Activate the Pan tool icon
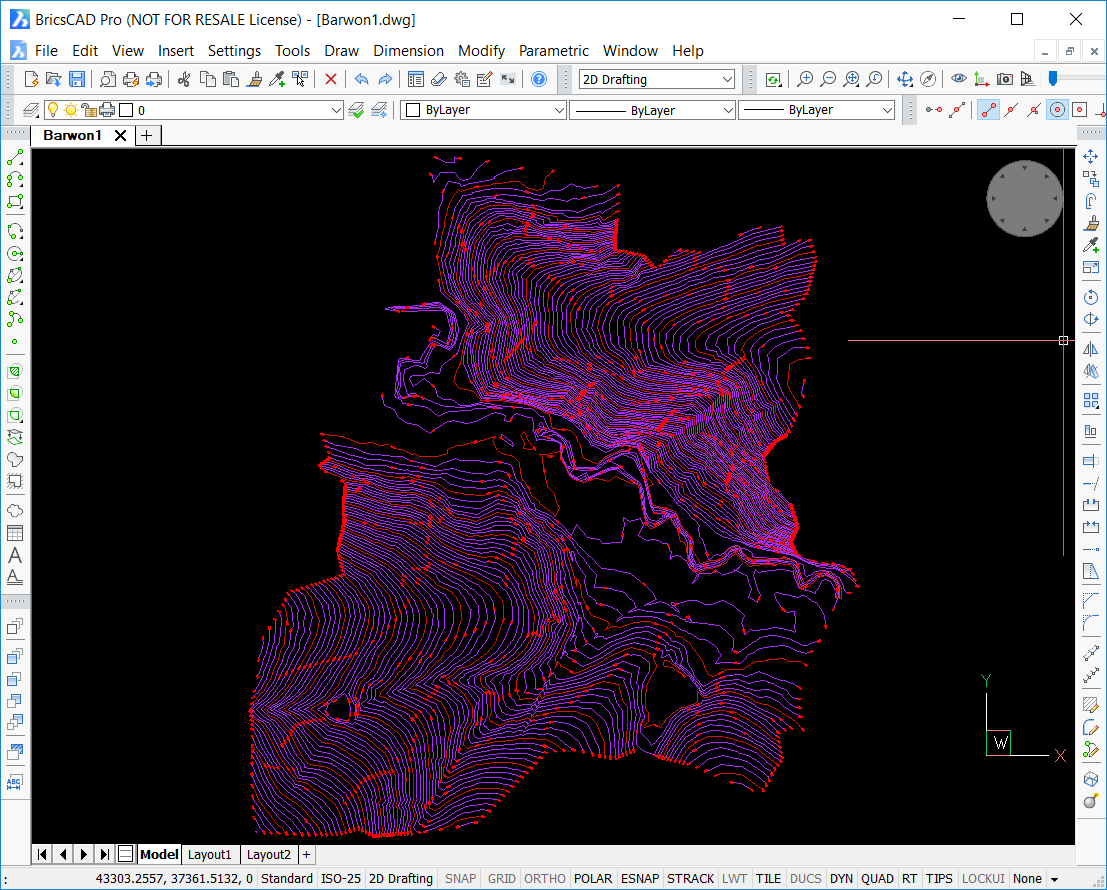Viewport: 1107px width, 890px height. 904,80
